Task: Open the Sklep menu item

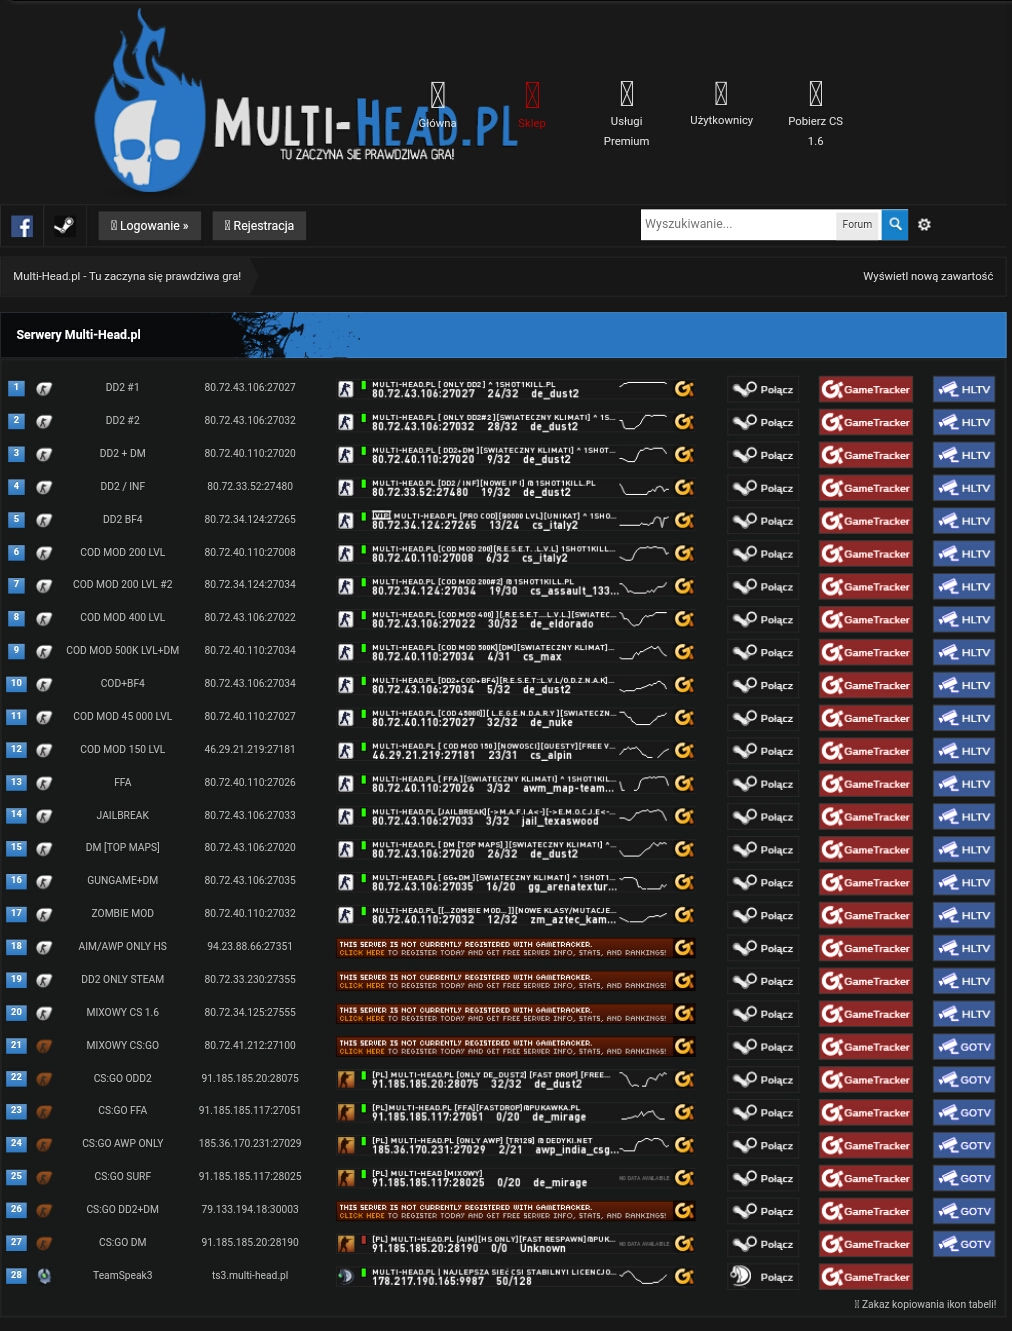Action: (532, 106)
